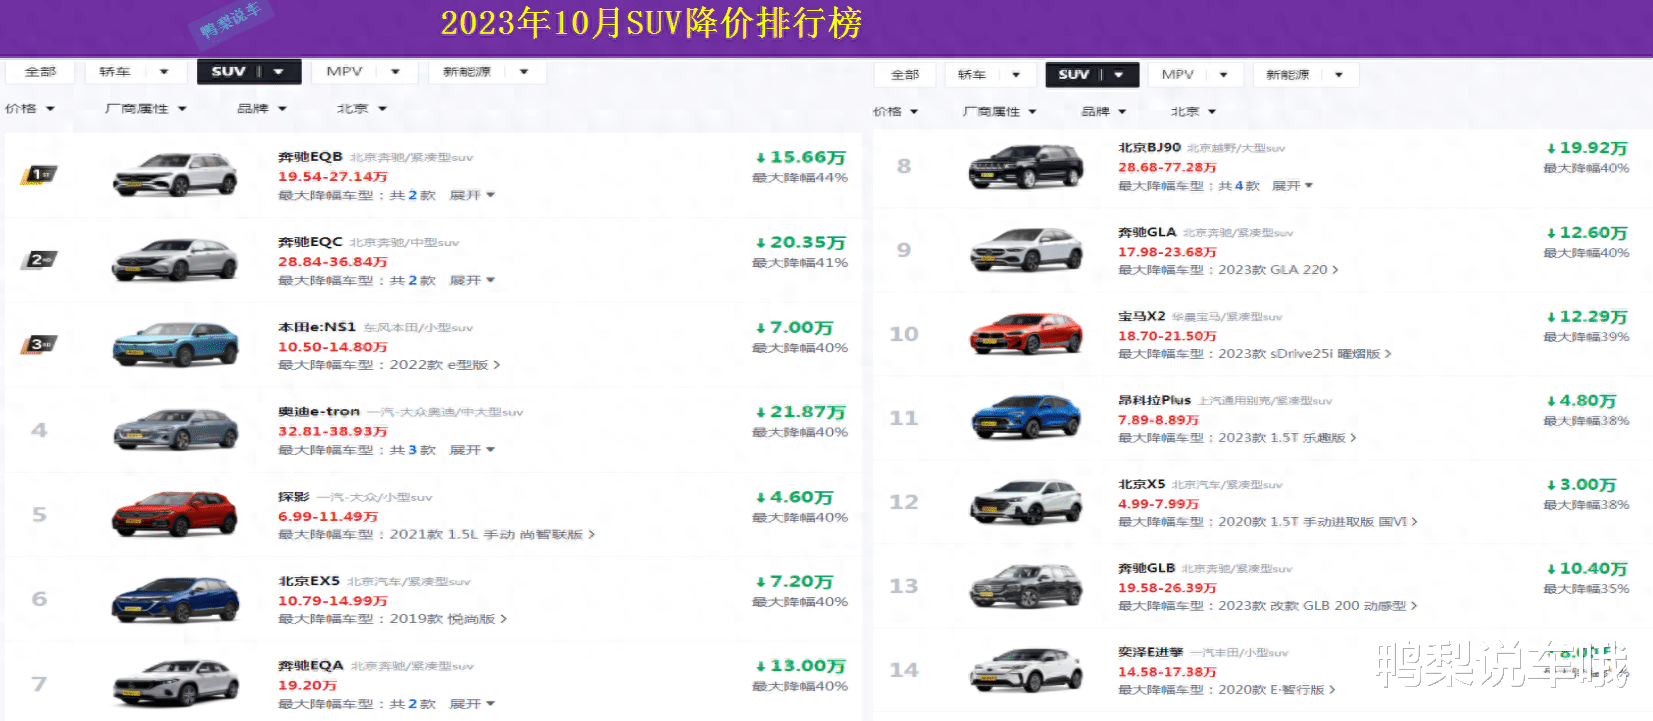Click the 北京BJ90 model name
Viewport: 1653px width, 721px height.
click(x=1149, y=147)
